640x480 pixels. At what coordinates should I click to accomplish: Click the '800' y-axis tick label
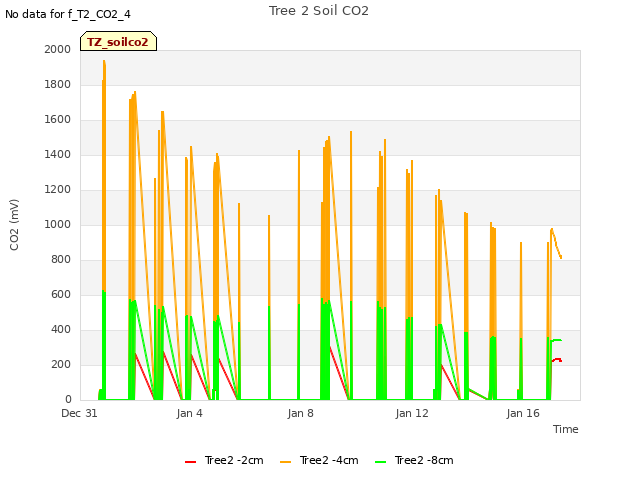point(61,260)
